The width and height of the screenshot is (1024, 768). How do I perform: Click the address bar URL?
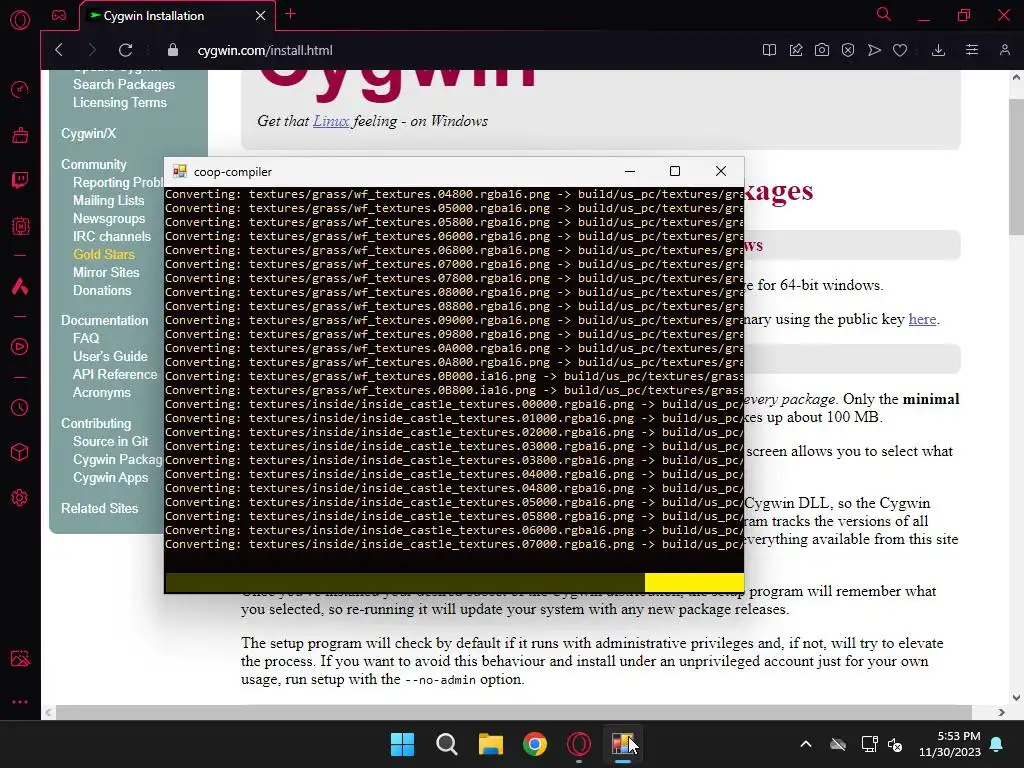coord(265,50)
